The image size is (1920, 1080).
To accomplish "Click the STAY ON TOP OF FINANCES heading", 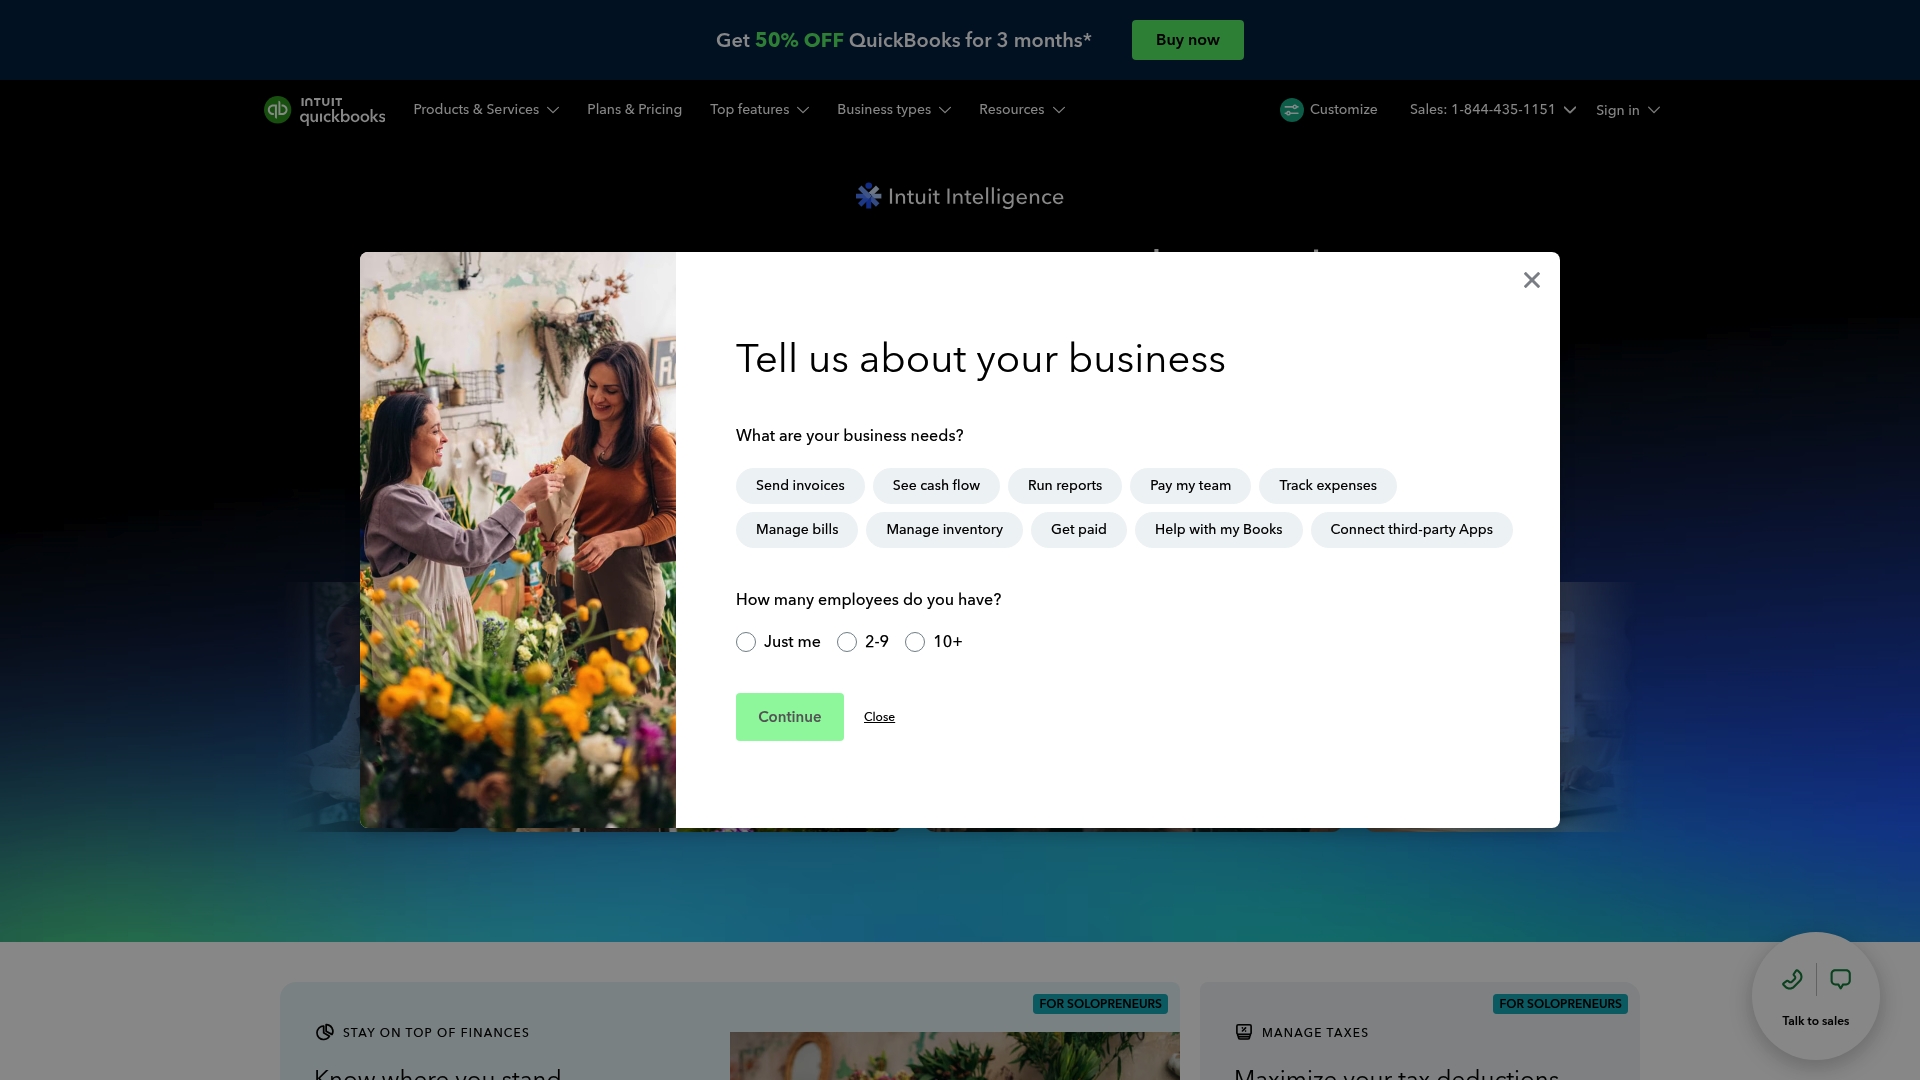I will 436,1033.
